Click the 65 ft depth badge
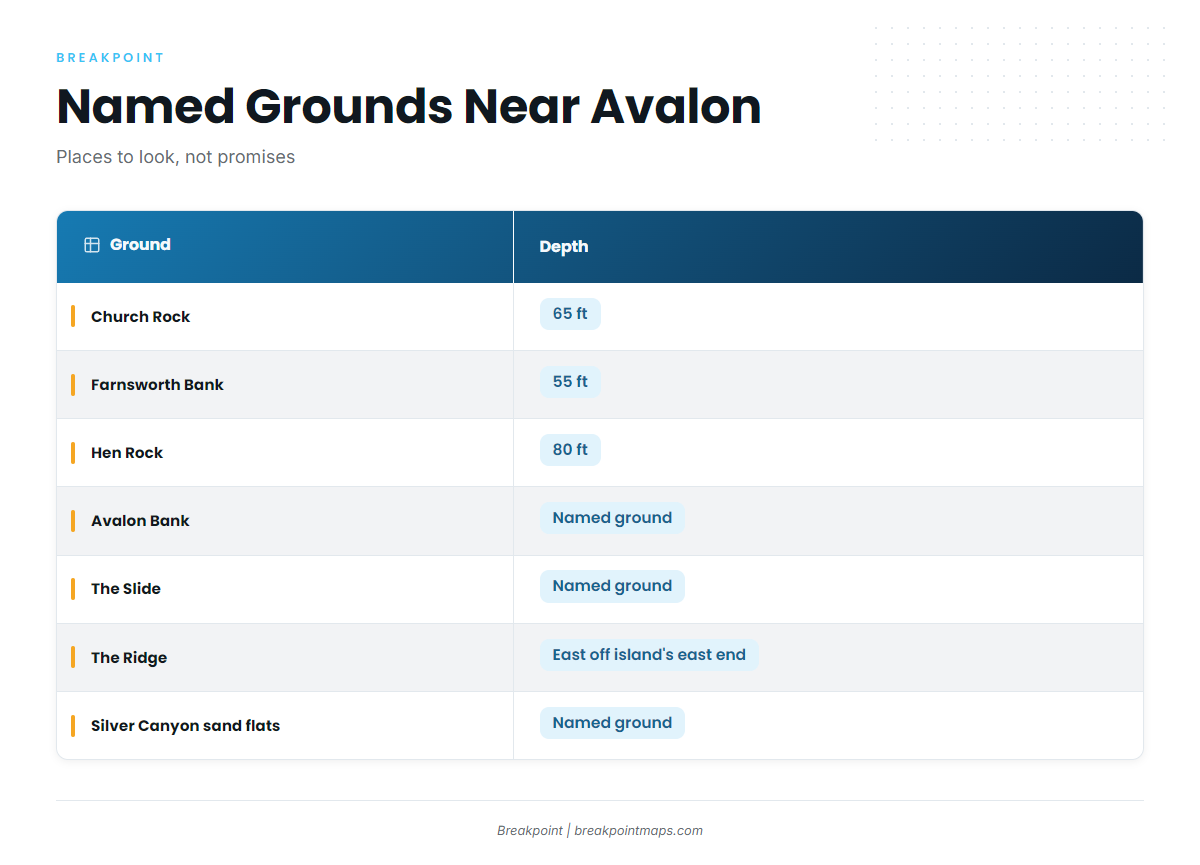 pos(570,314)
